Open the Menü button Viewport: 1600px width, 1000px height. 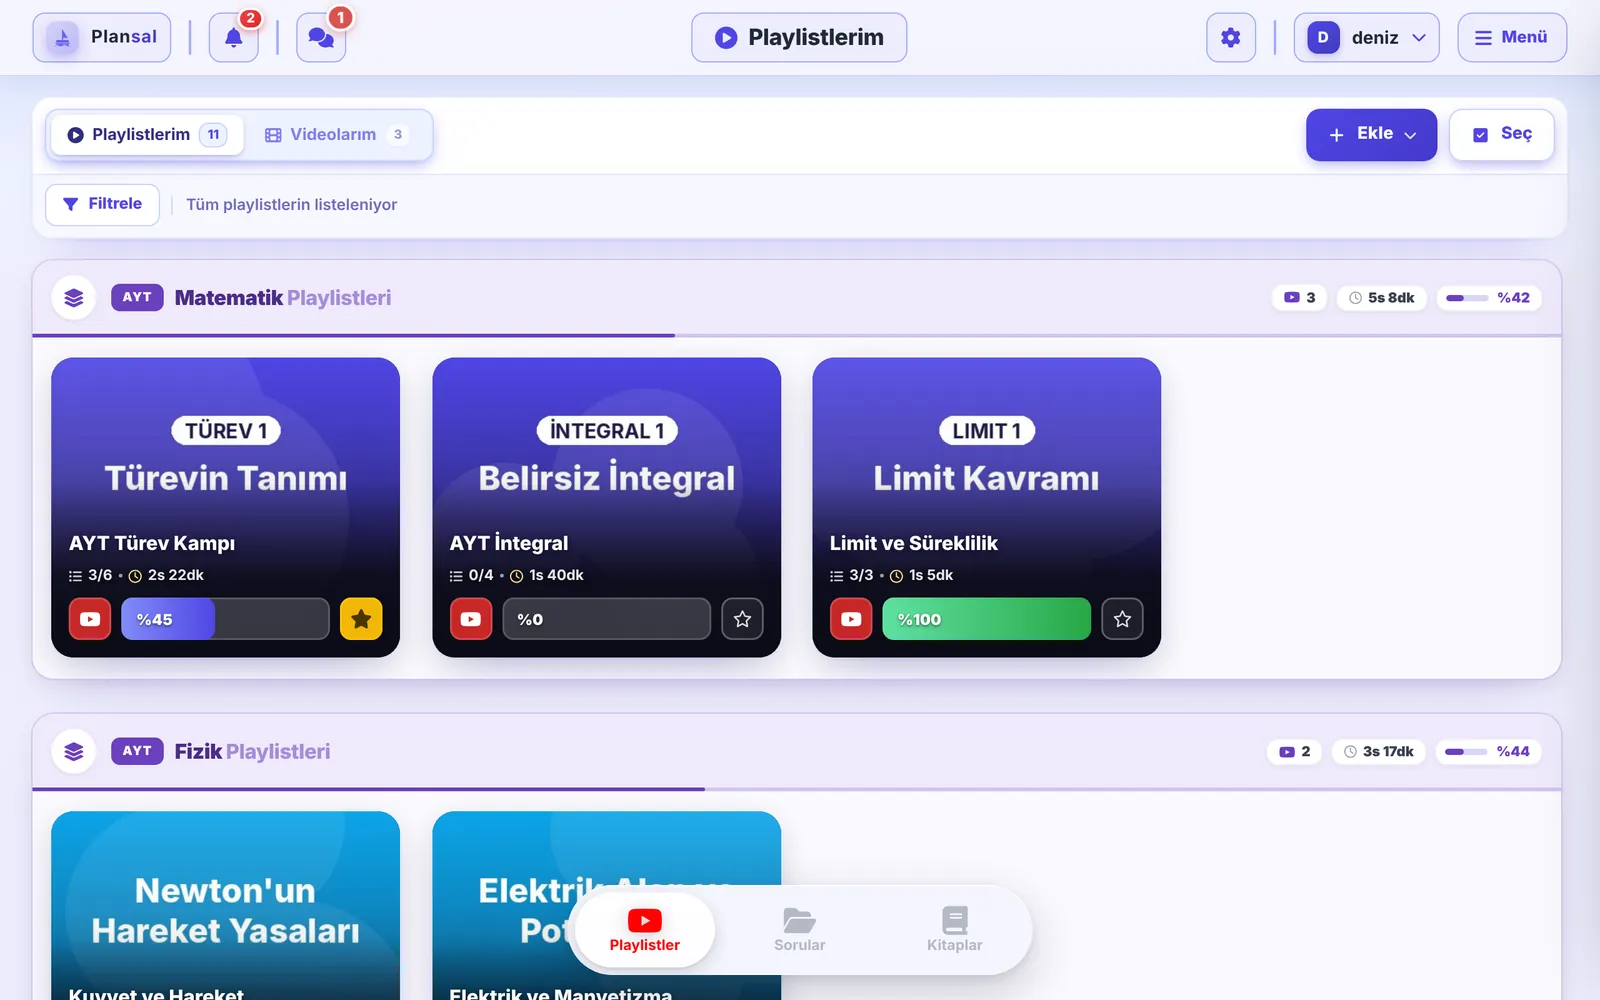click(1512, 38)
